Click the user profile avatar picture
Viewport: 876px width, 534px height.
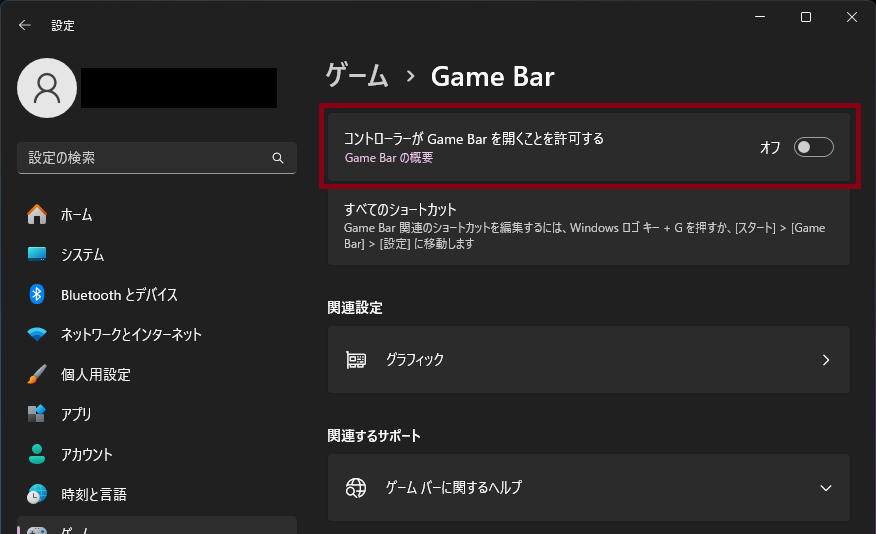coord(47,88)
